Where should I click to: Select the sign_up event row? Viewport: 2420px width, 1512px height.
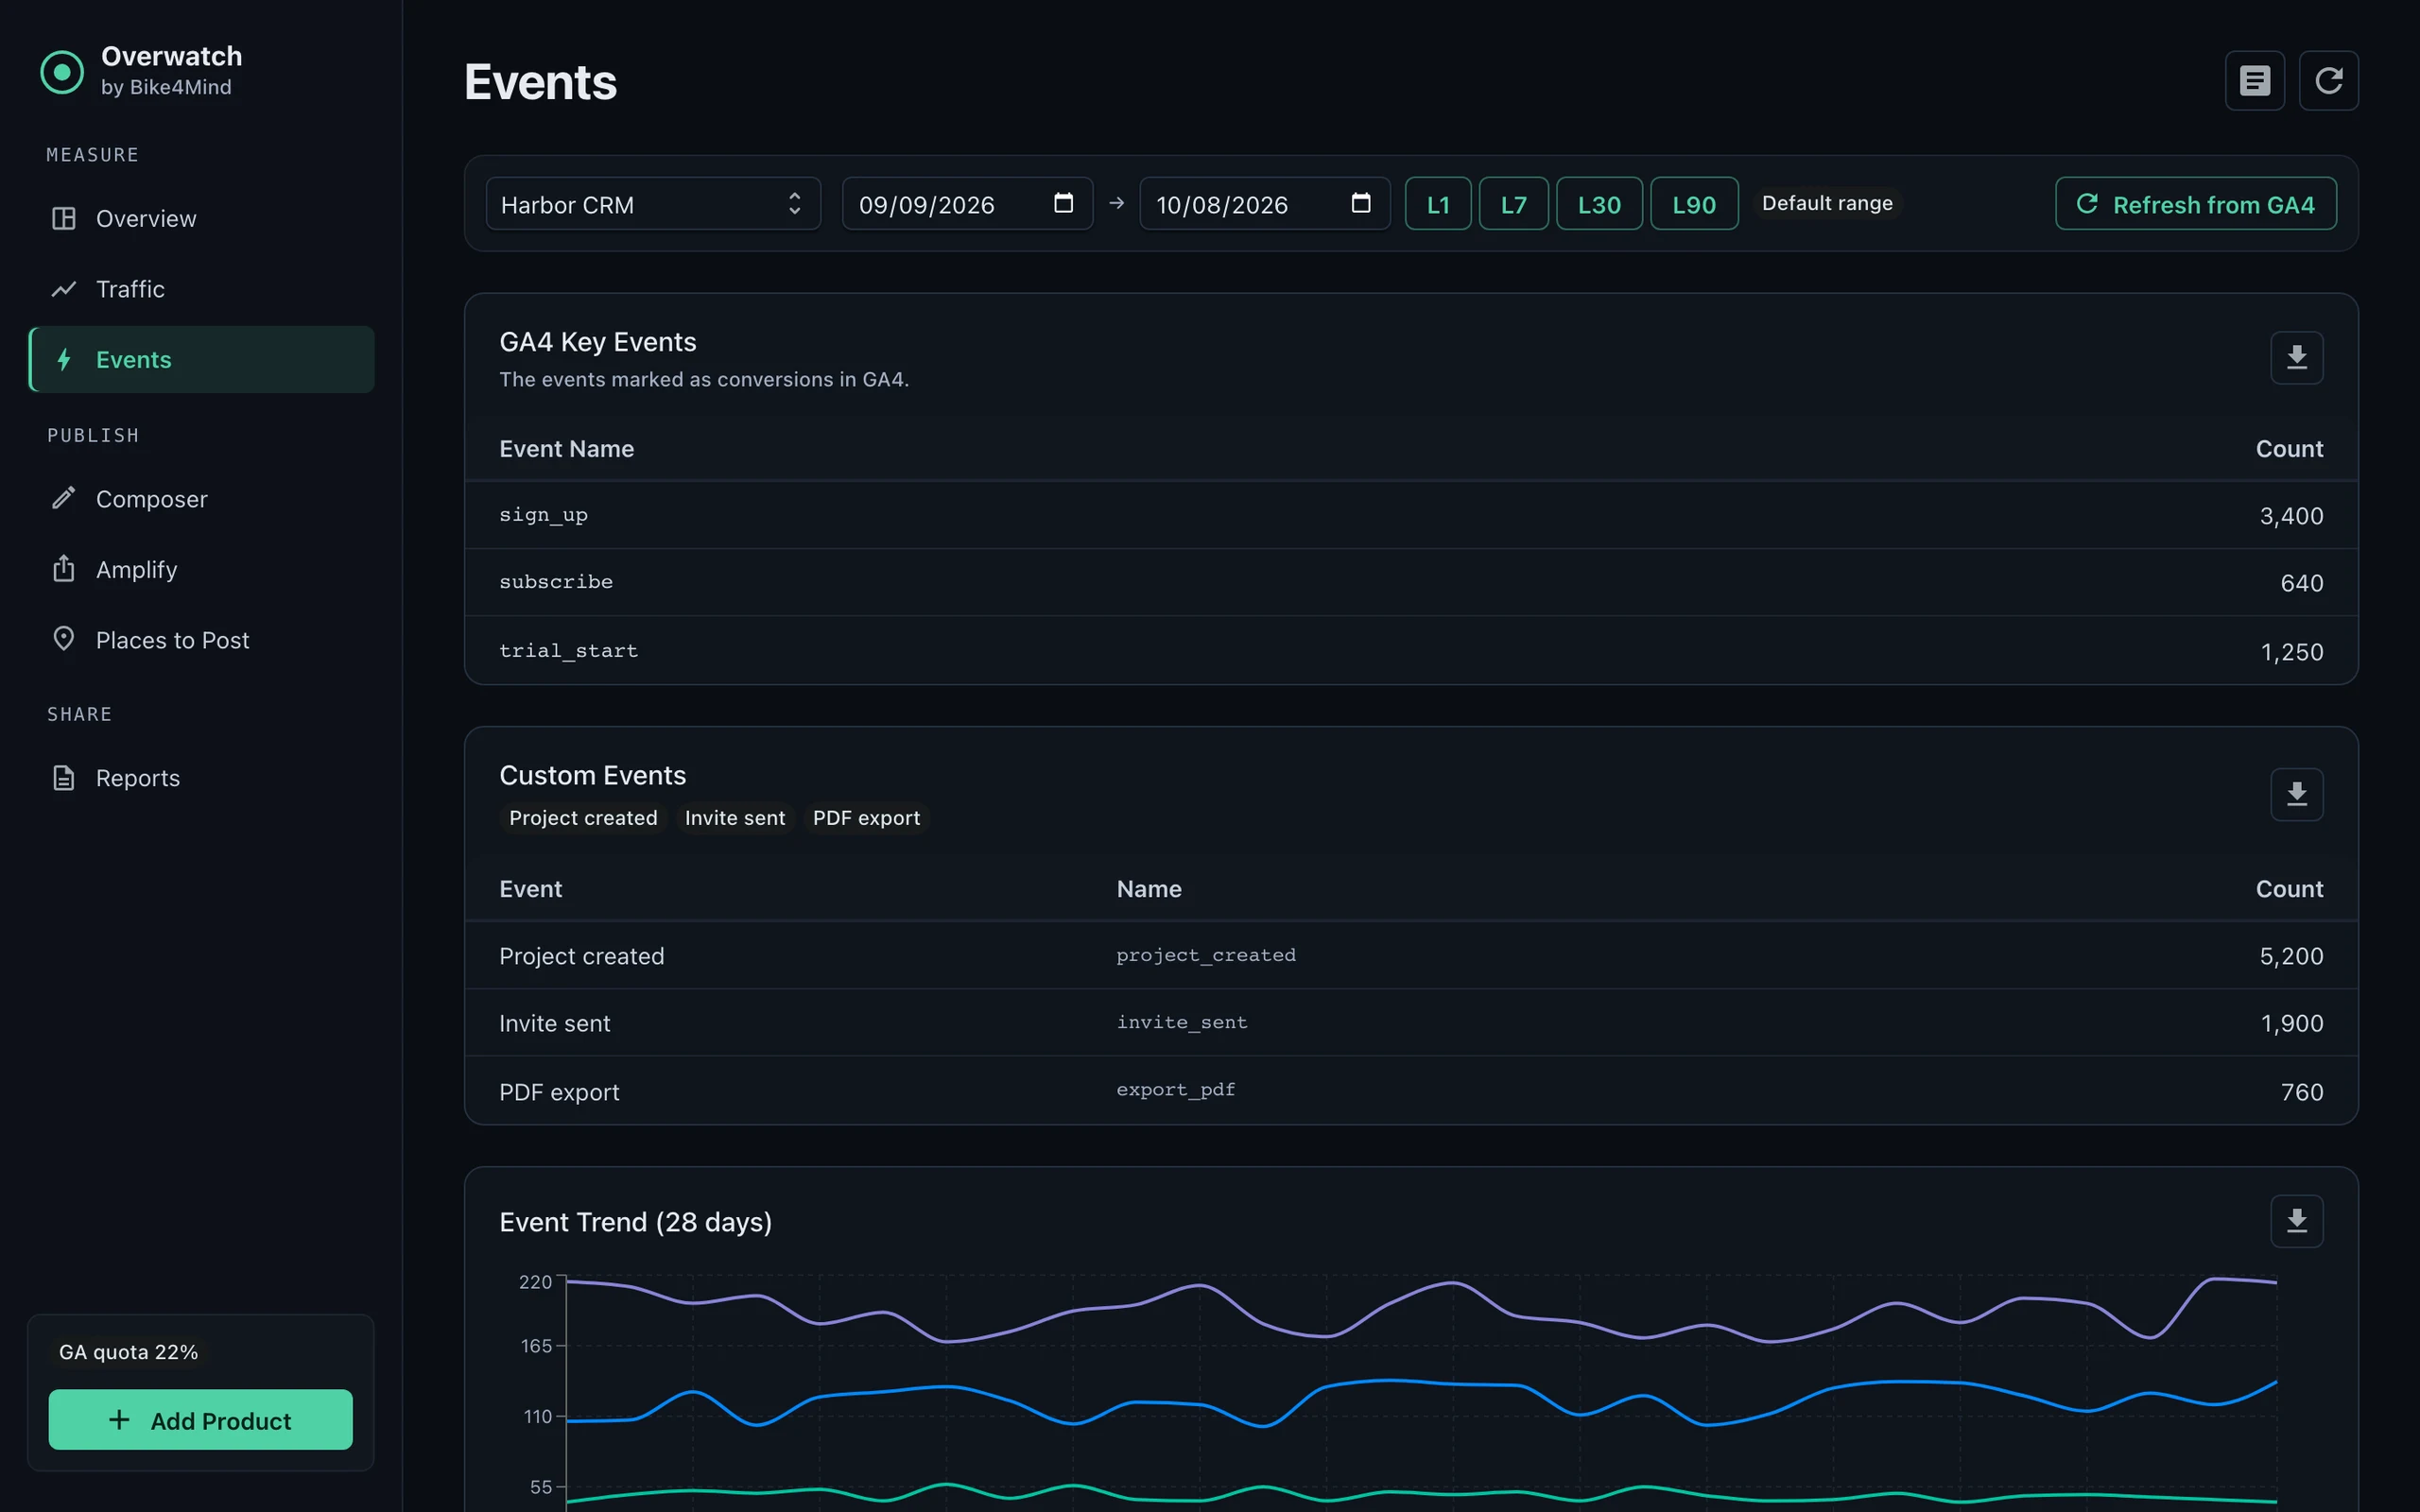click(1411, 515)
